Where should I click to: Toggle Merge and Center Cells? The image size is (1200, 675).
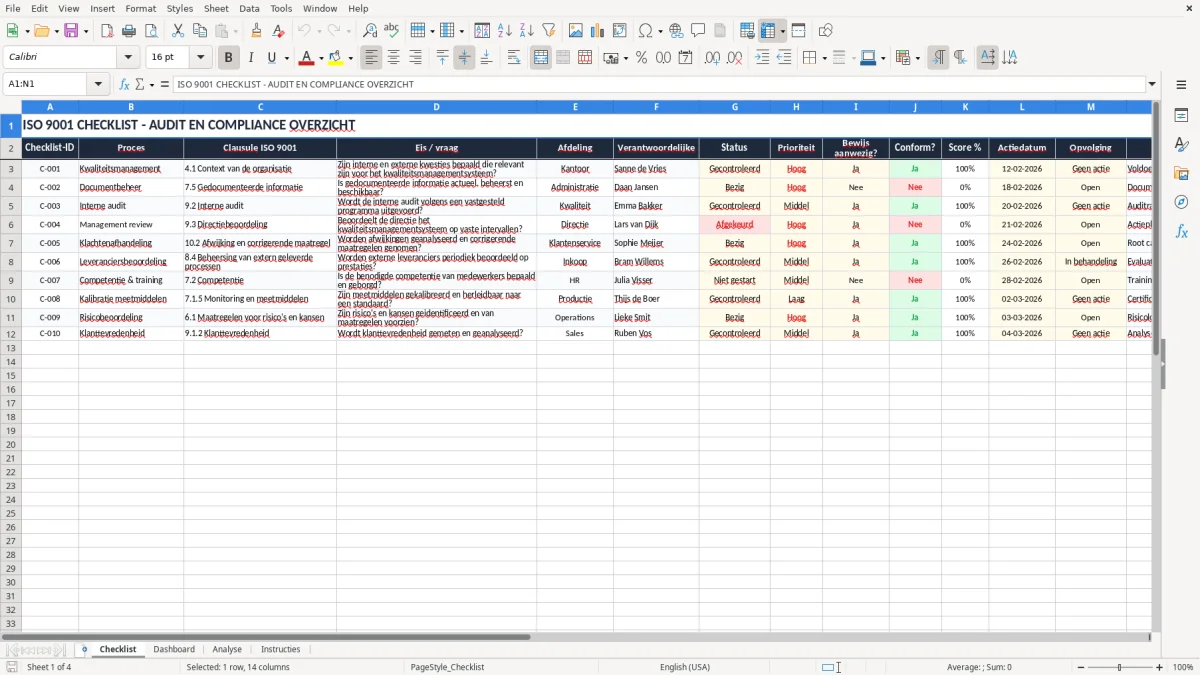tap(541, 58)
